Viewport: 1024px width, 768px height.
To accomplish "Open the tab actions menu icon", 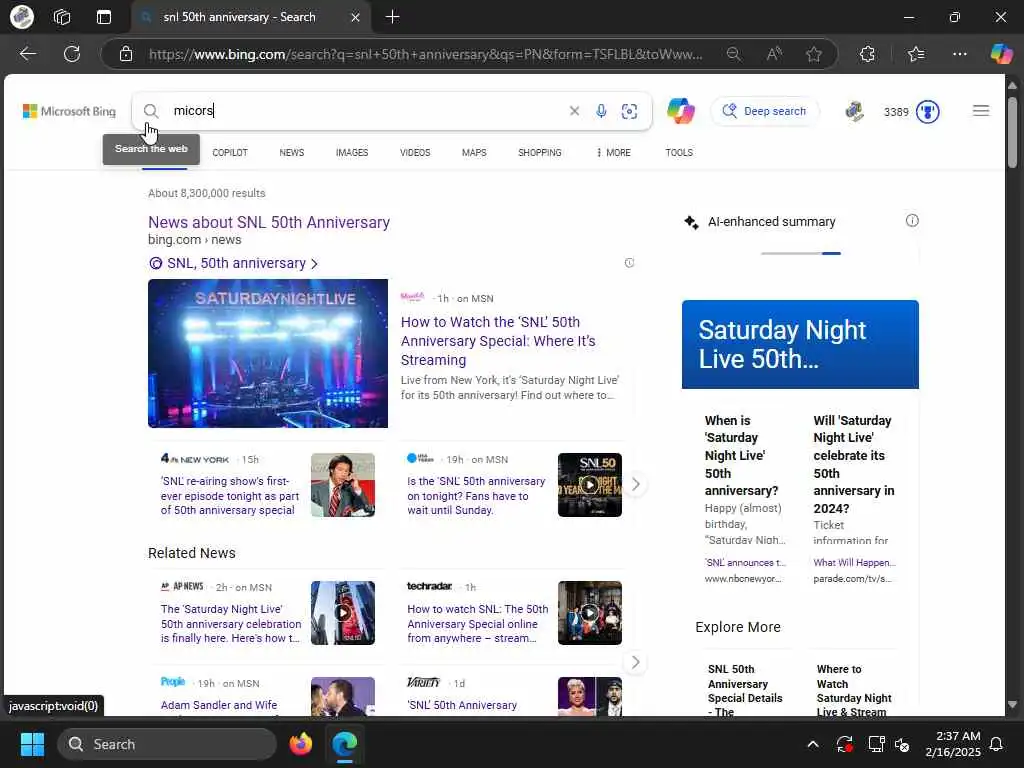I will (x=104, y=17).
